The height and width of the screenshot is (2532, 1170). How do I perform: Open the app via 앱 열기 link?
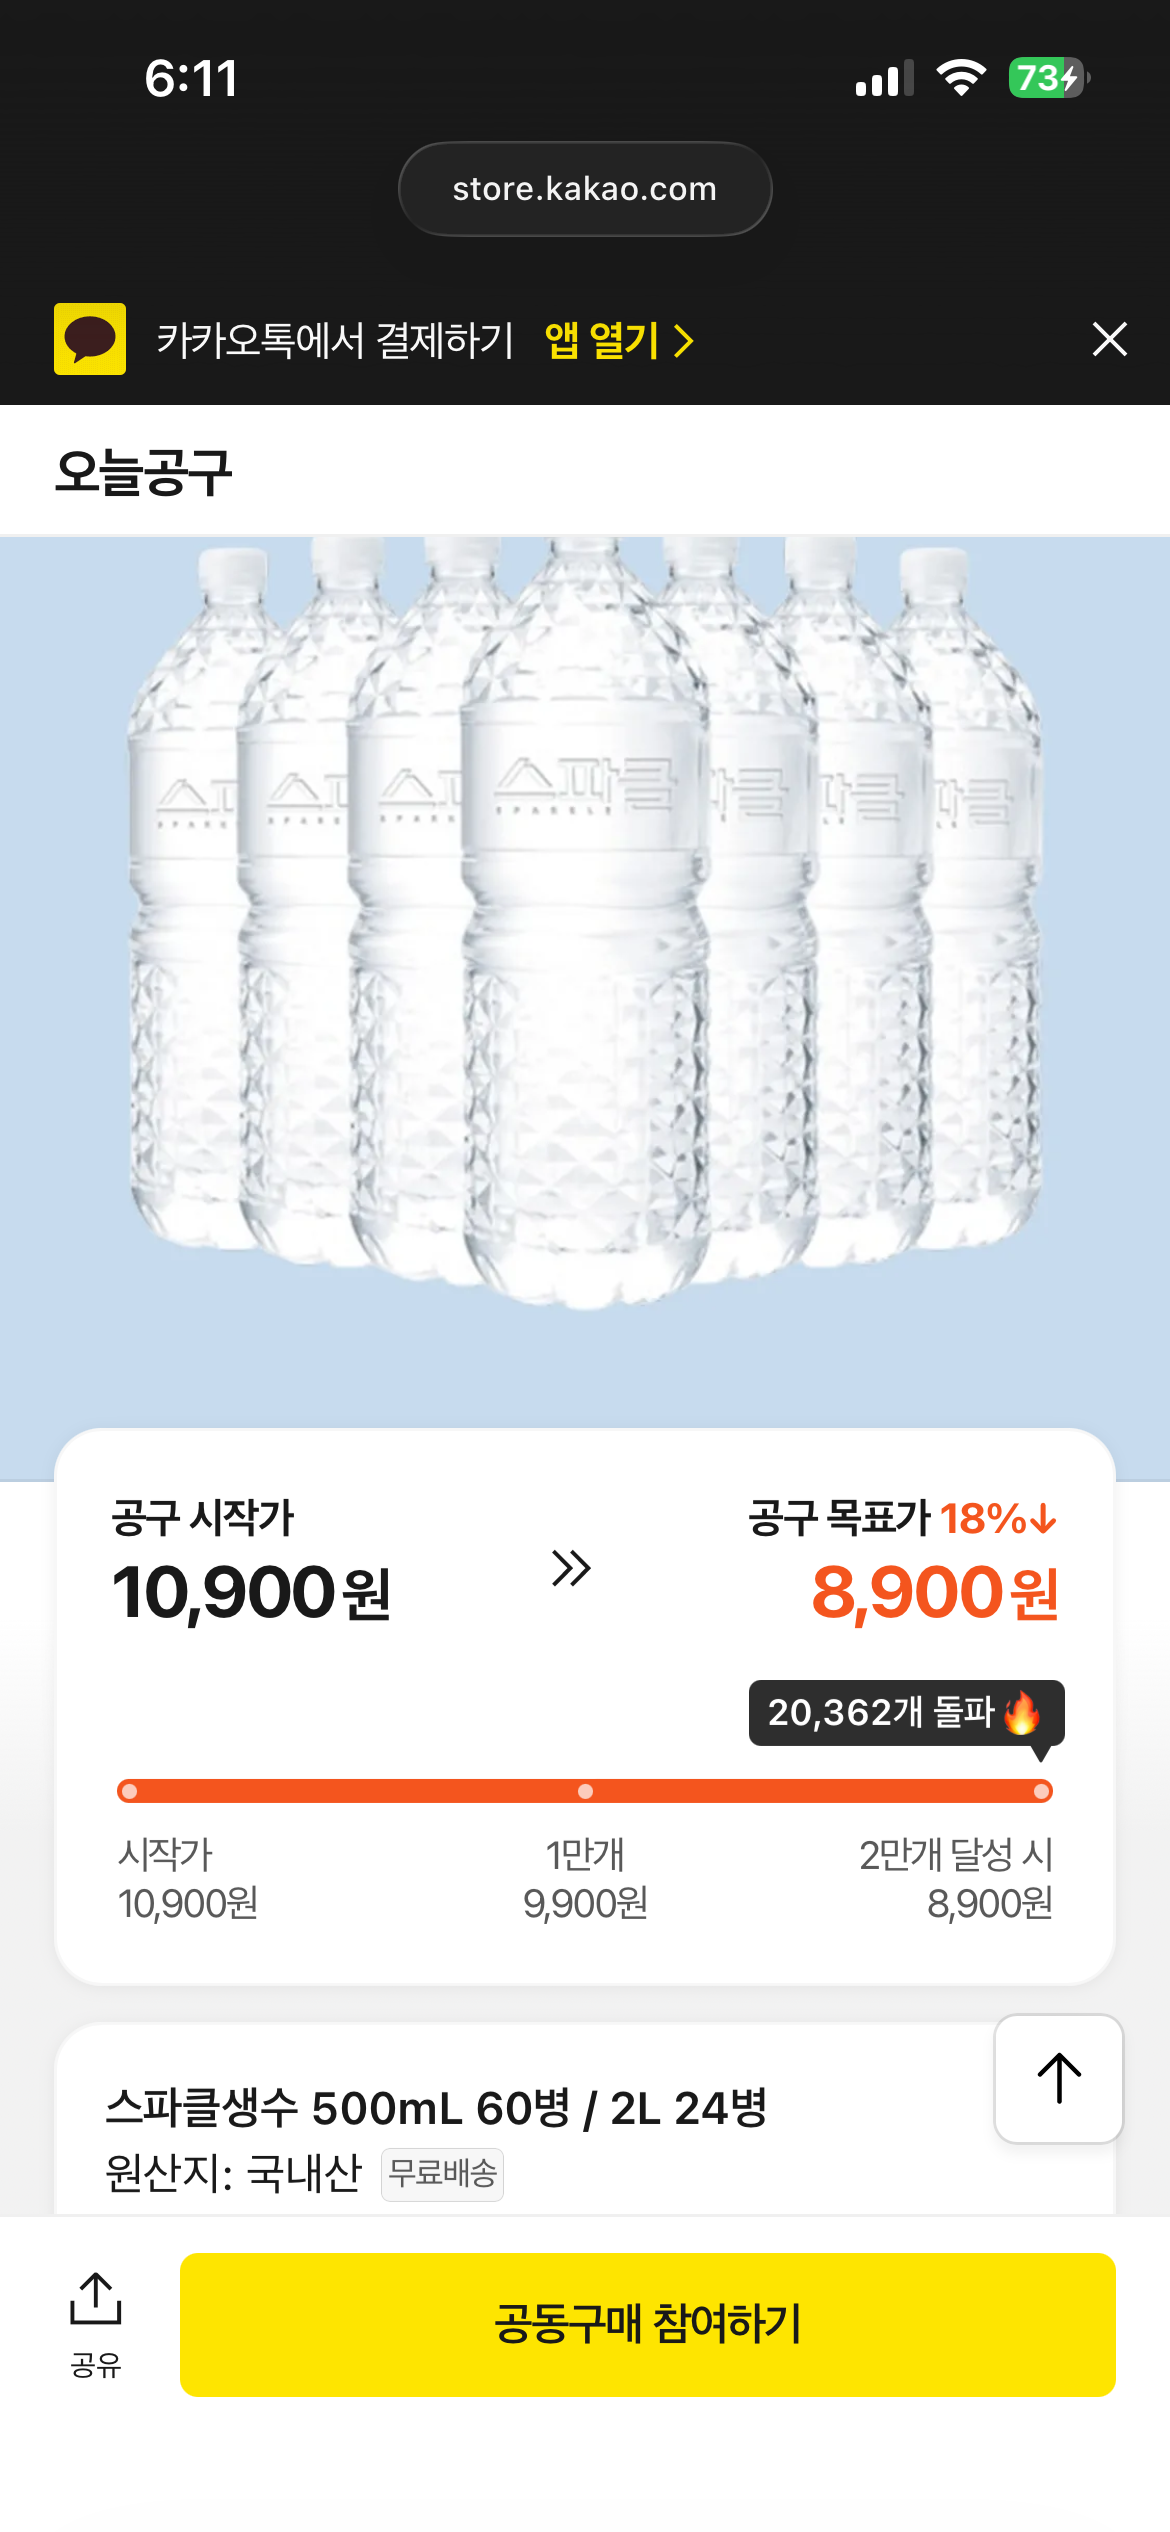(x=602, y=340)
